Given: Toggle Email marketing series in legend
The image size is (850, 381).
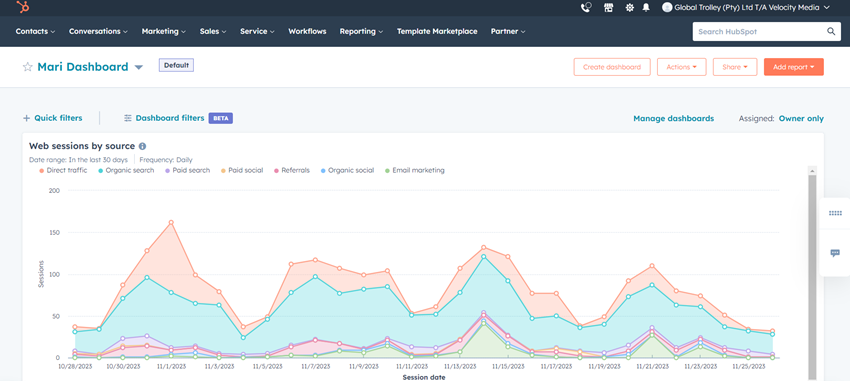Looking at the screenshot, I should (415, 170).
